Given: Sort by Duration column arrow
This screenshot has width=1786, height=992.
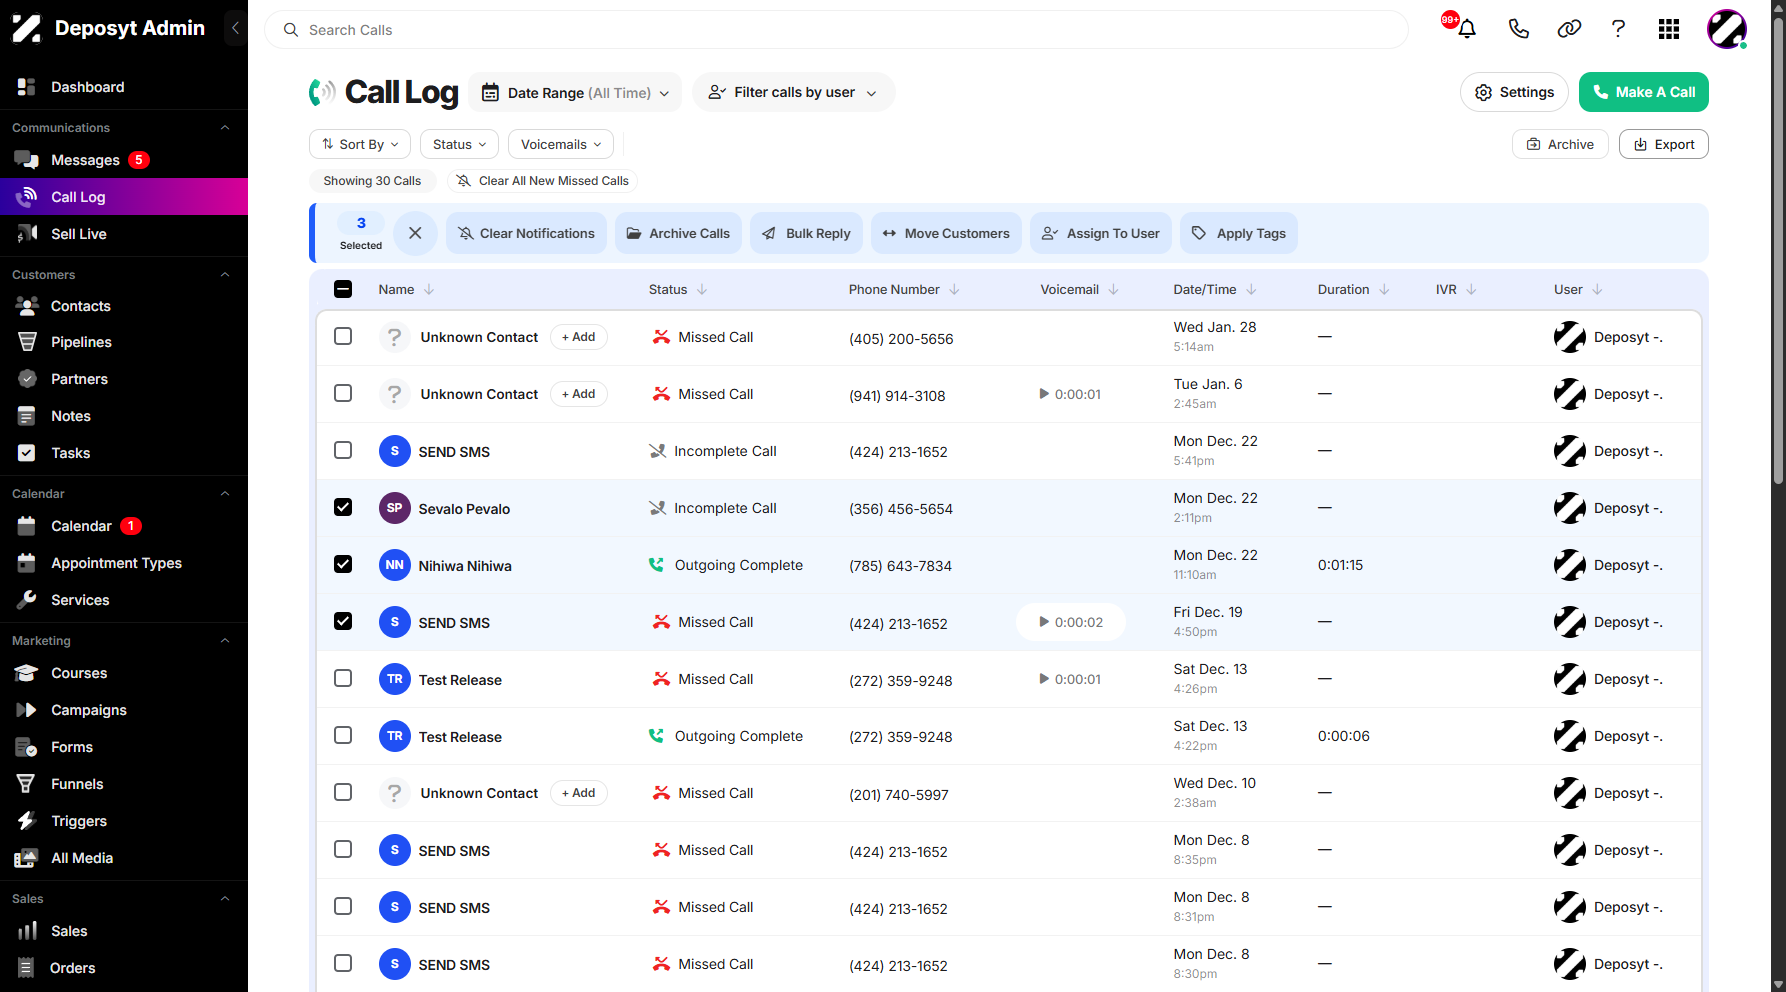Looking at the screenshot, I should pyautogui.click(x=1384, y=289).
